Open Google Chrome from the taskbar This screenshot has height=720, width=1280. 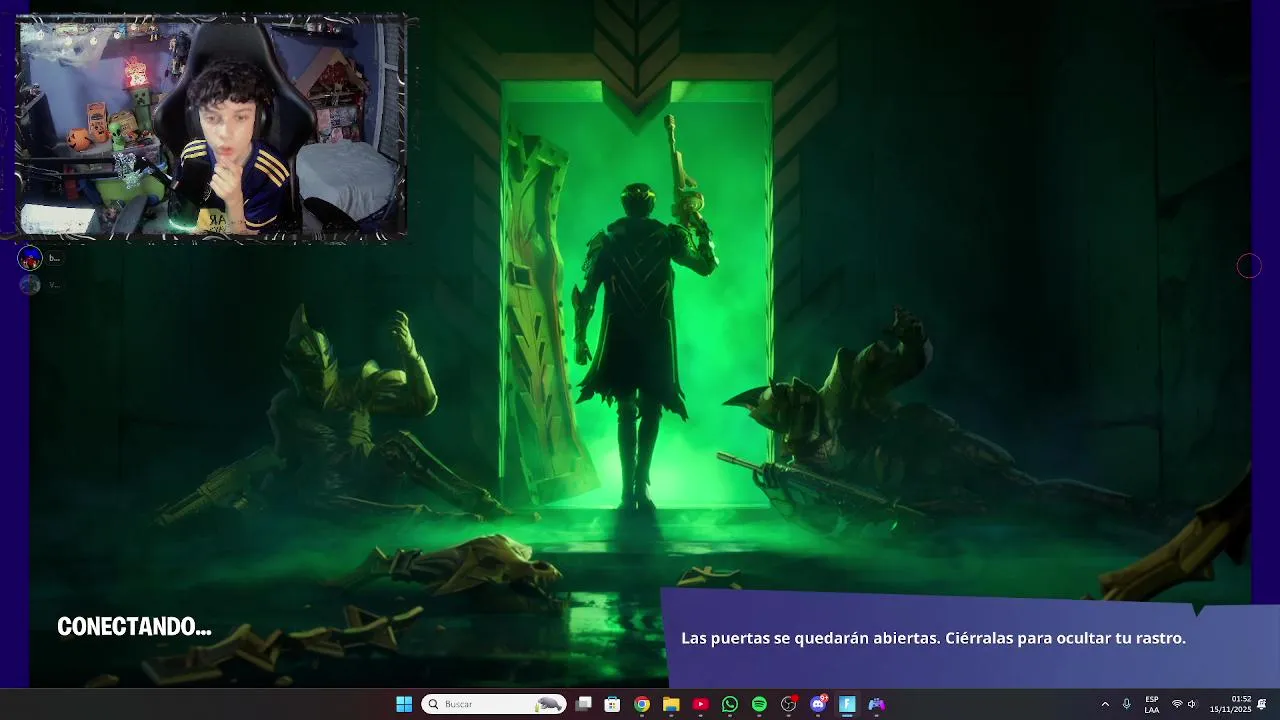pos(642,704)
